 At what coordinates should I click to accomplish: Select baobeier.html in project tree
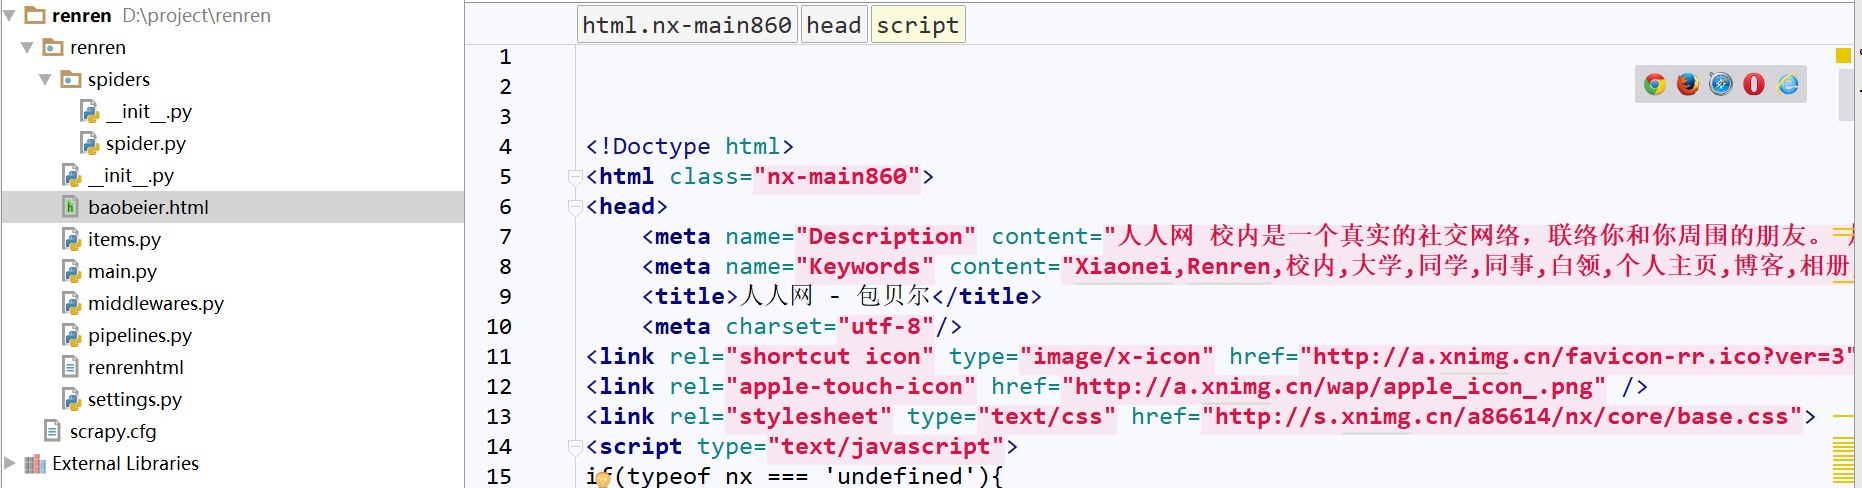click(x=148, y=207)
